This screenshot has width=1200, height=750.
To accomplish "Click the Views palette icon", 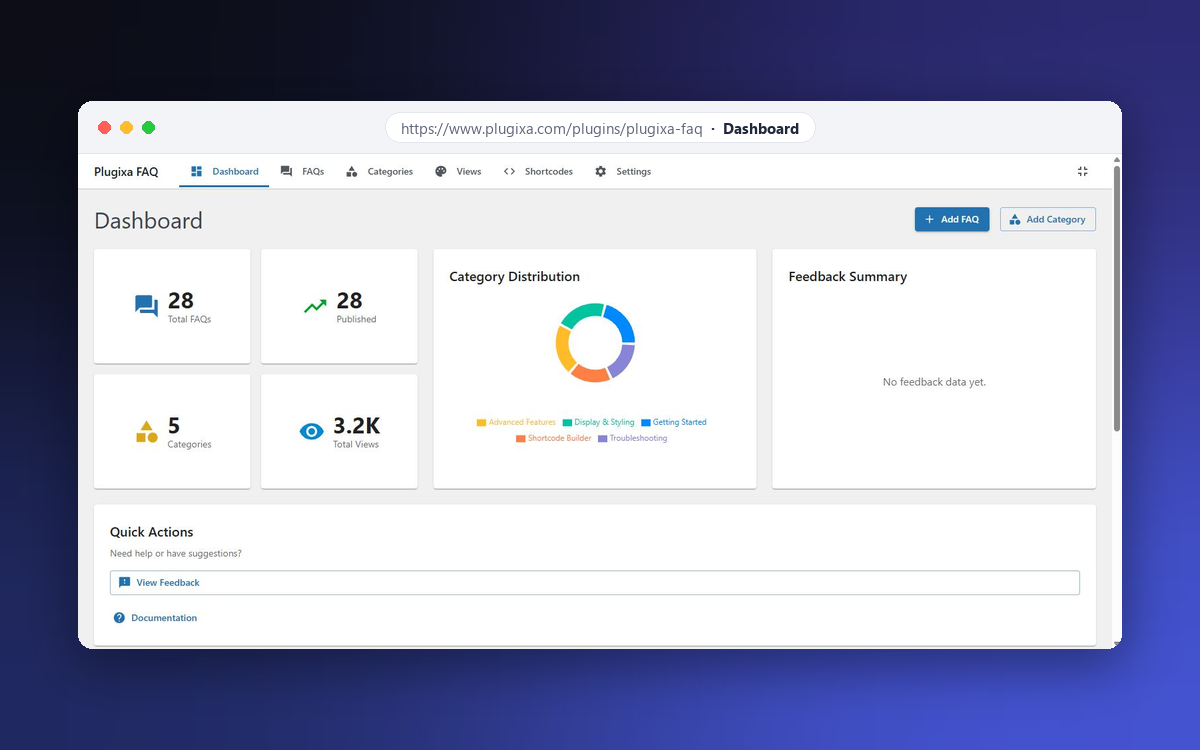I will [441, 171].
